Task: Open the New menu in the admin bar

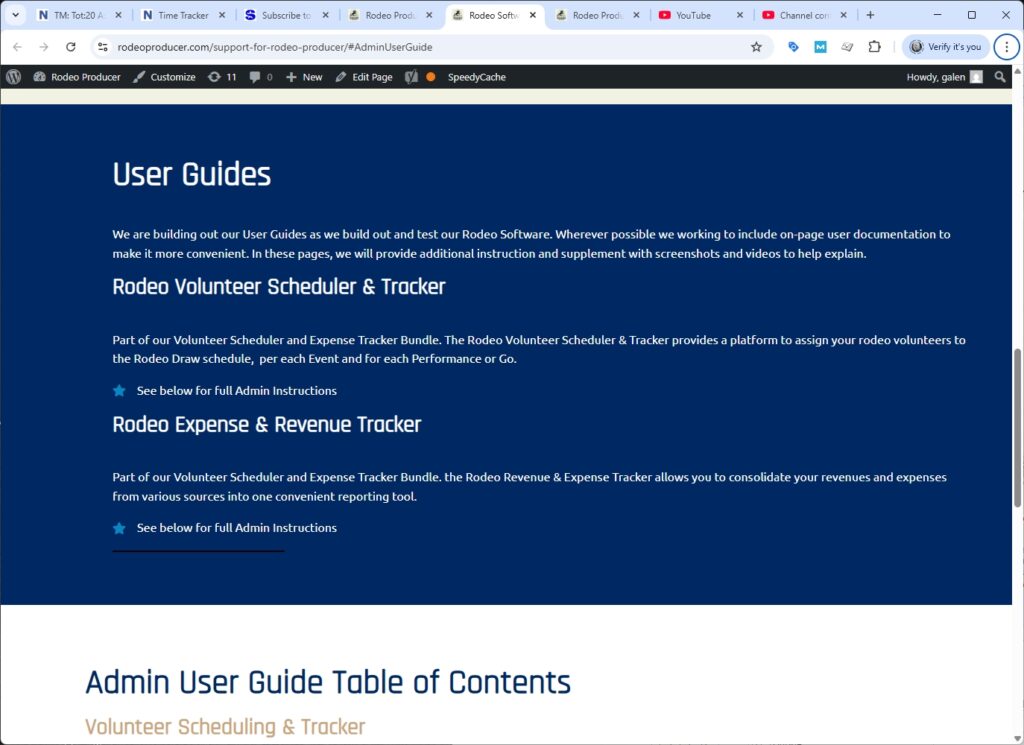Action: pos(303,77)
